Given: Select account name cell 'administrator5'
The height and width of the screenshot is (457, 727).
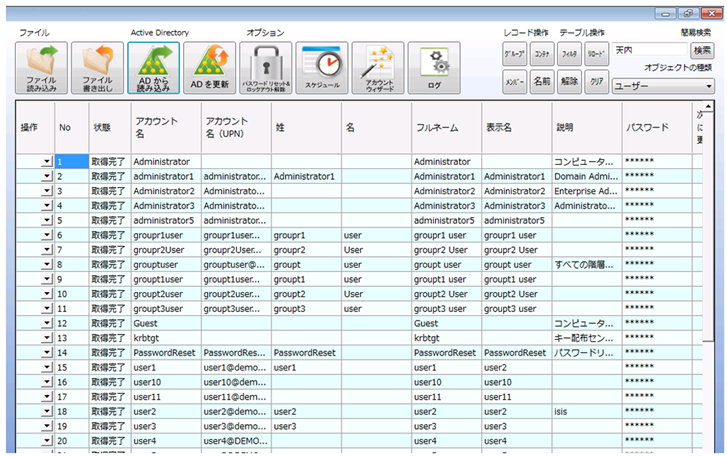Looking at the screenshot, I should (x=166, y=221).
